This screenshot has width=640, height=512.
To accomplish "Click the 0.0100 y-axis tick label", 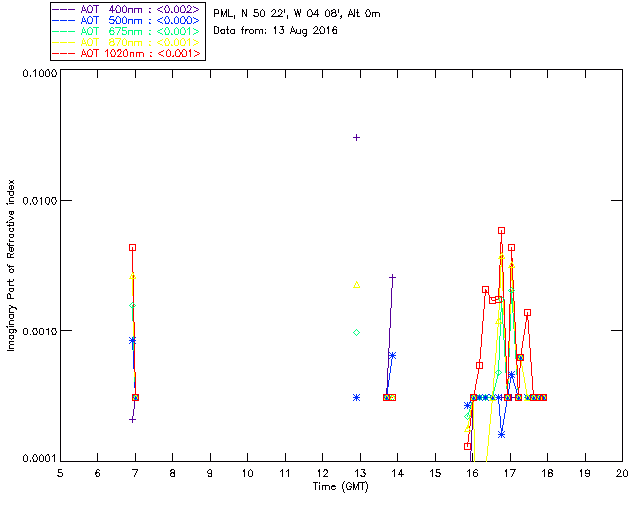I will (40, 200).
